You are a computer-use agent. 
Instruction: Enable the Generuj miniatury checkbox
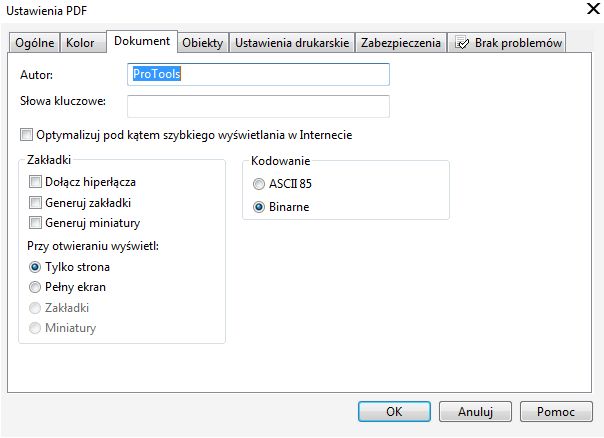coord(36,222)
